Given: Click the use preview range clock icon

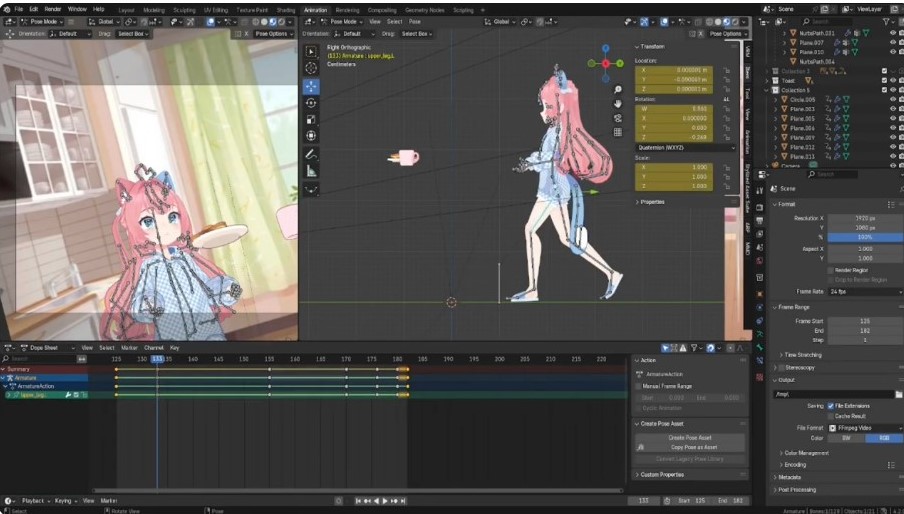Looking at the screenshot, I should point(667,501).
